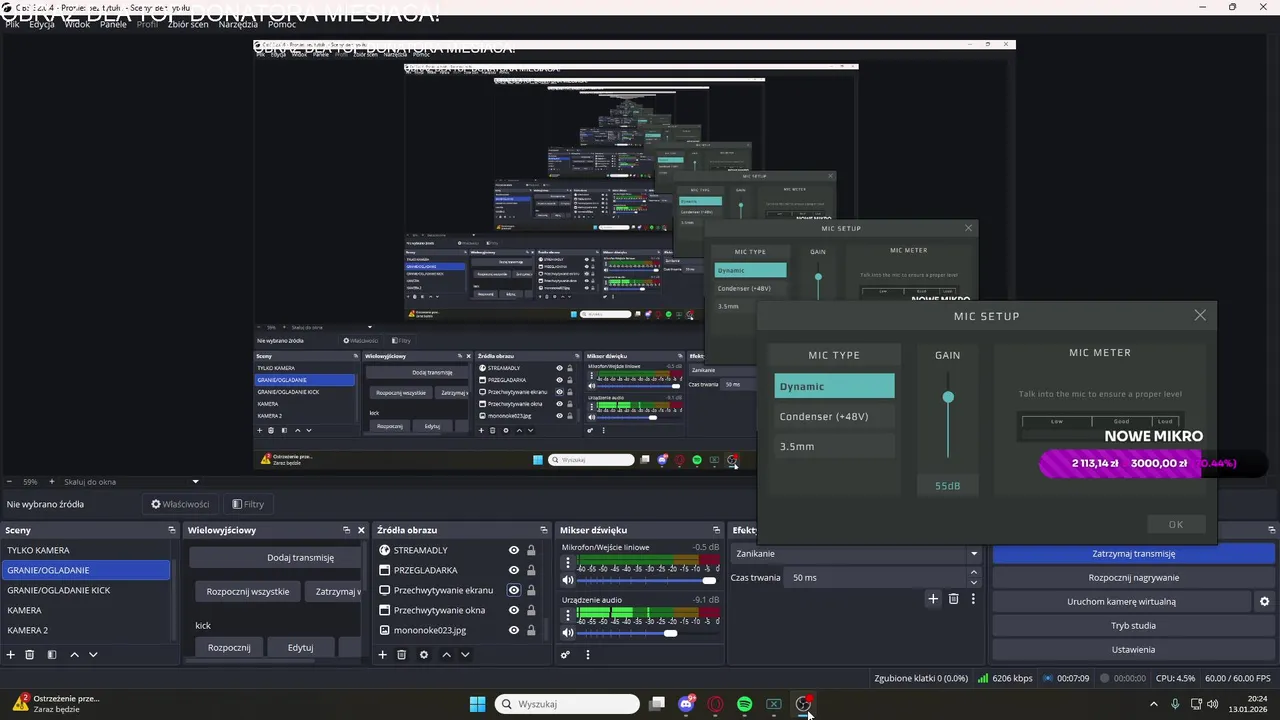Open source properties gear in Źródła obrazu
This screenshot has width=1280, height=720.
click(424, 655)
